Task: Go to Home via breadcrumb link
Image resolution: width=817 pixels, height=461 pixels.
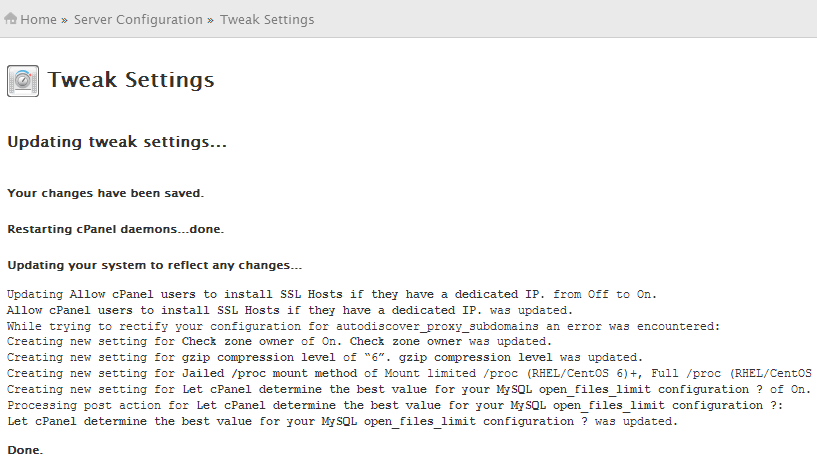Action: pos(38,20)
